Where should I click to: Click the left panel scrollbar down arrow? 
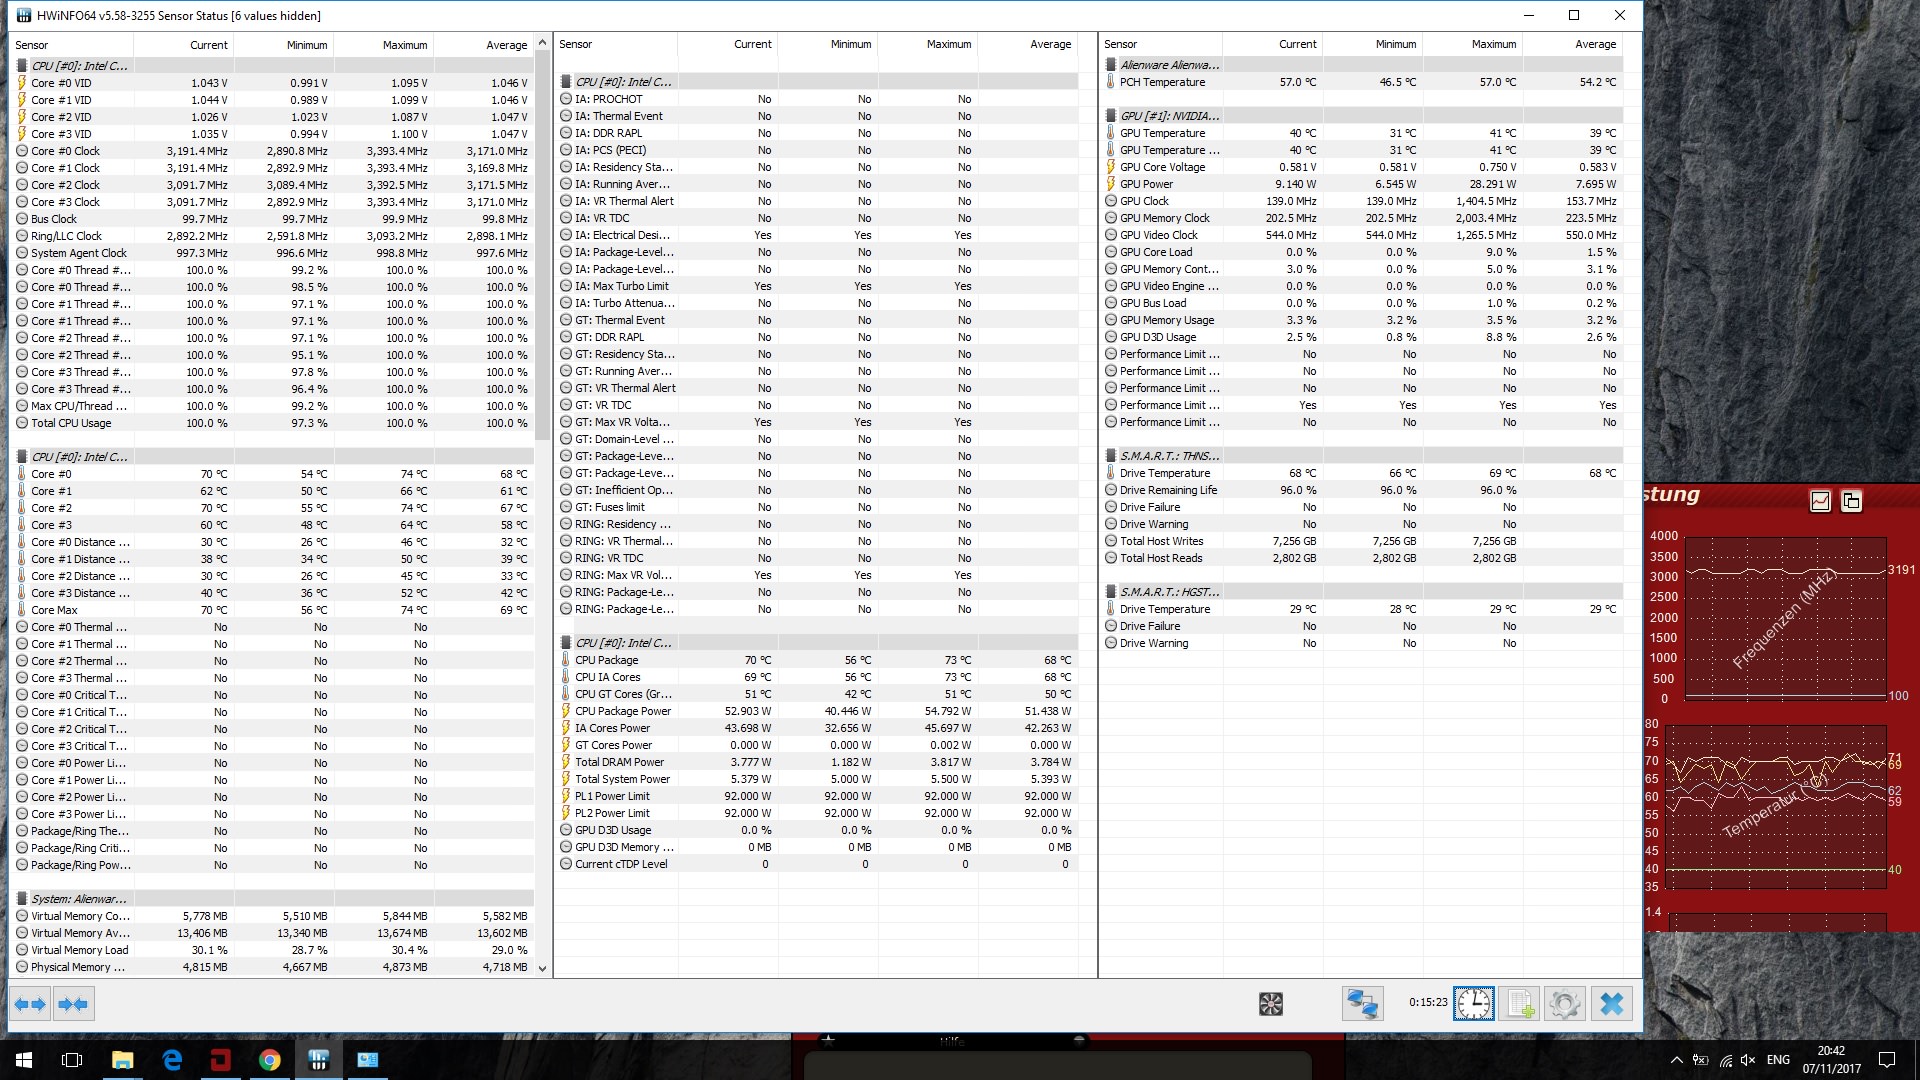click(543, 968)
